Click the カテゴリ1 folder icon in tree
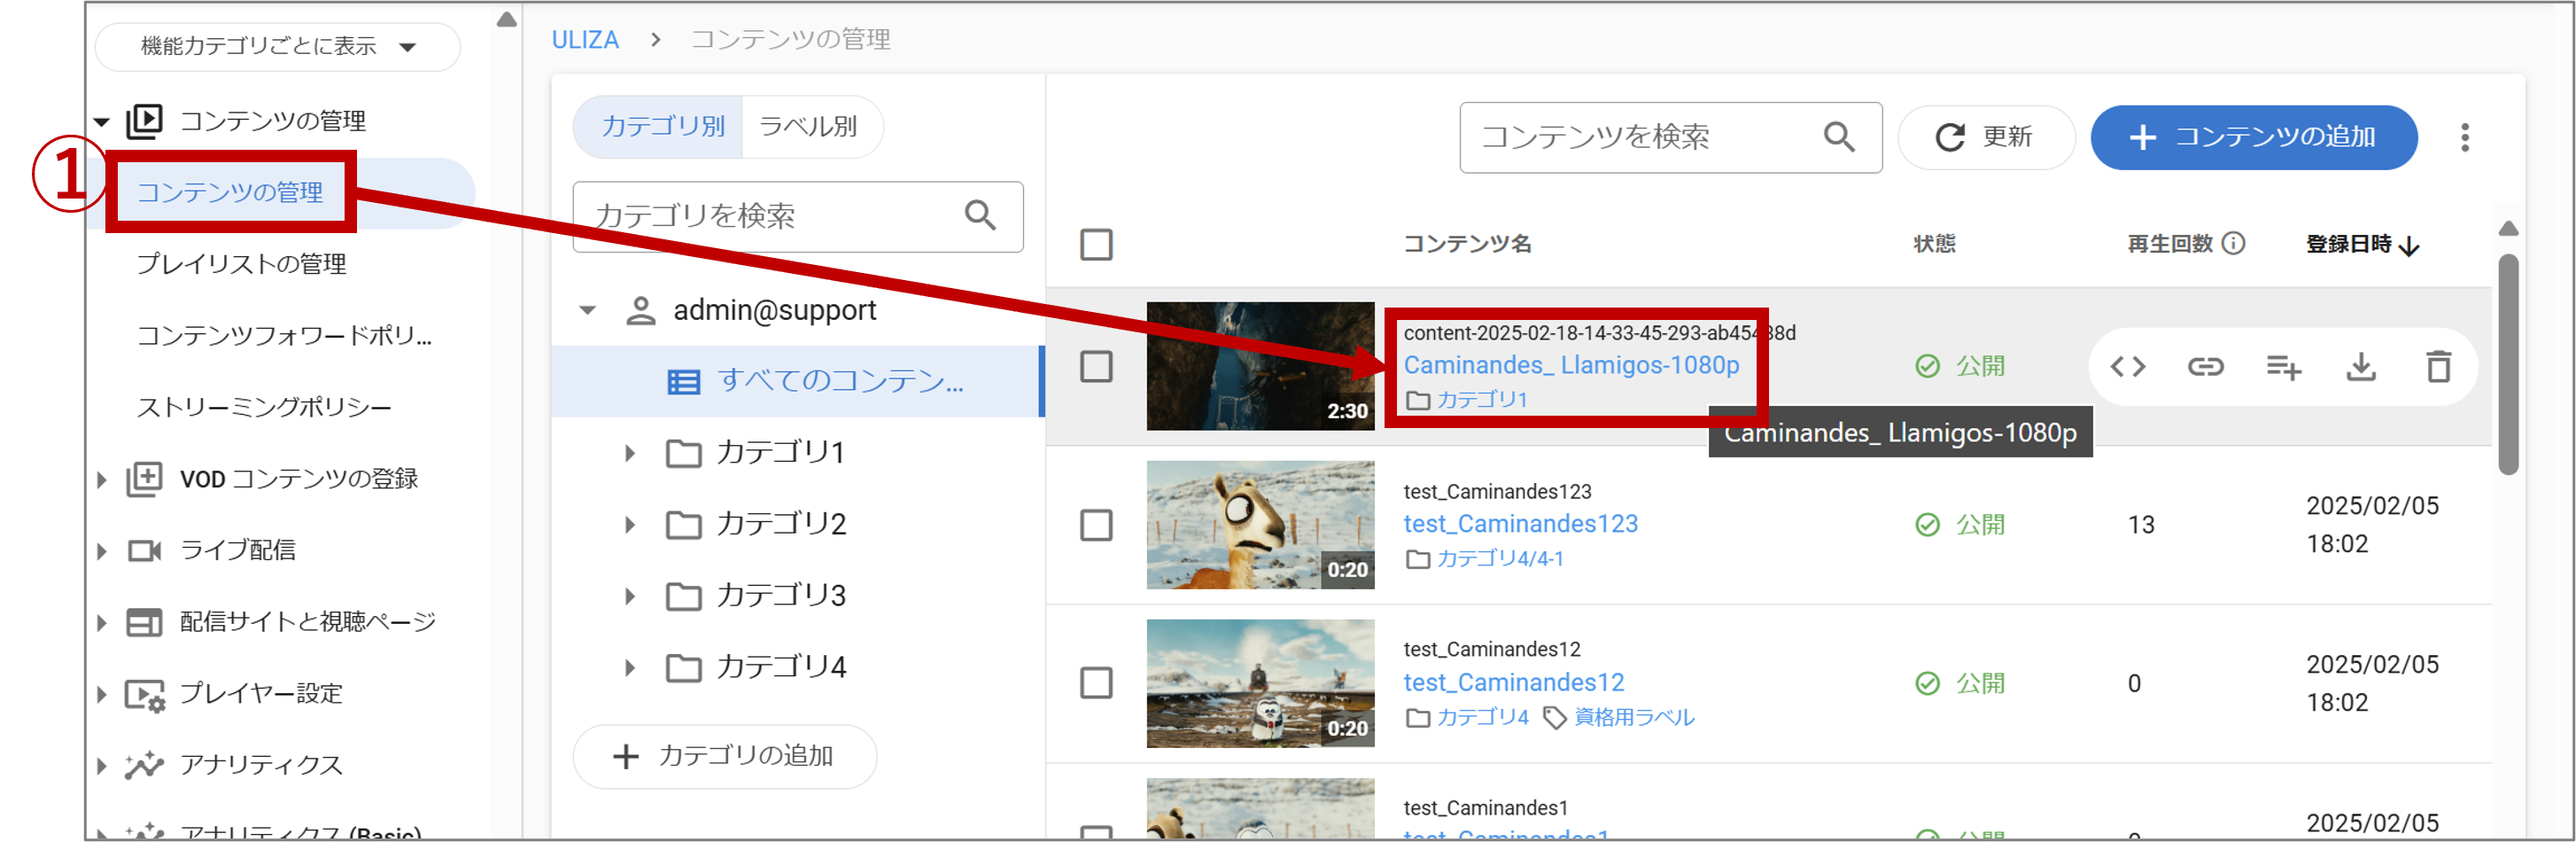The image size is (2576, 842). 684,453
